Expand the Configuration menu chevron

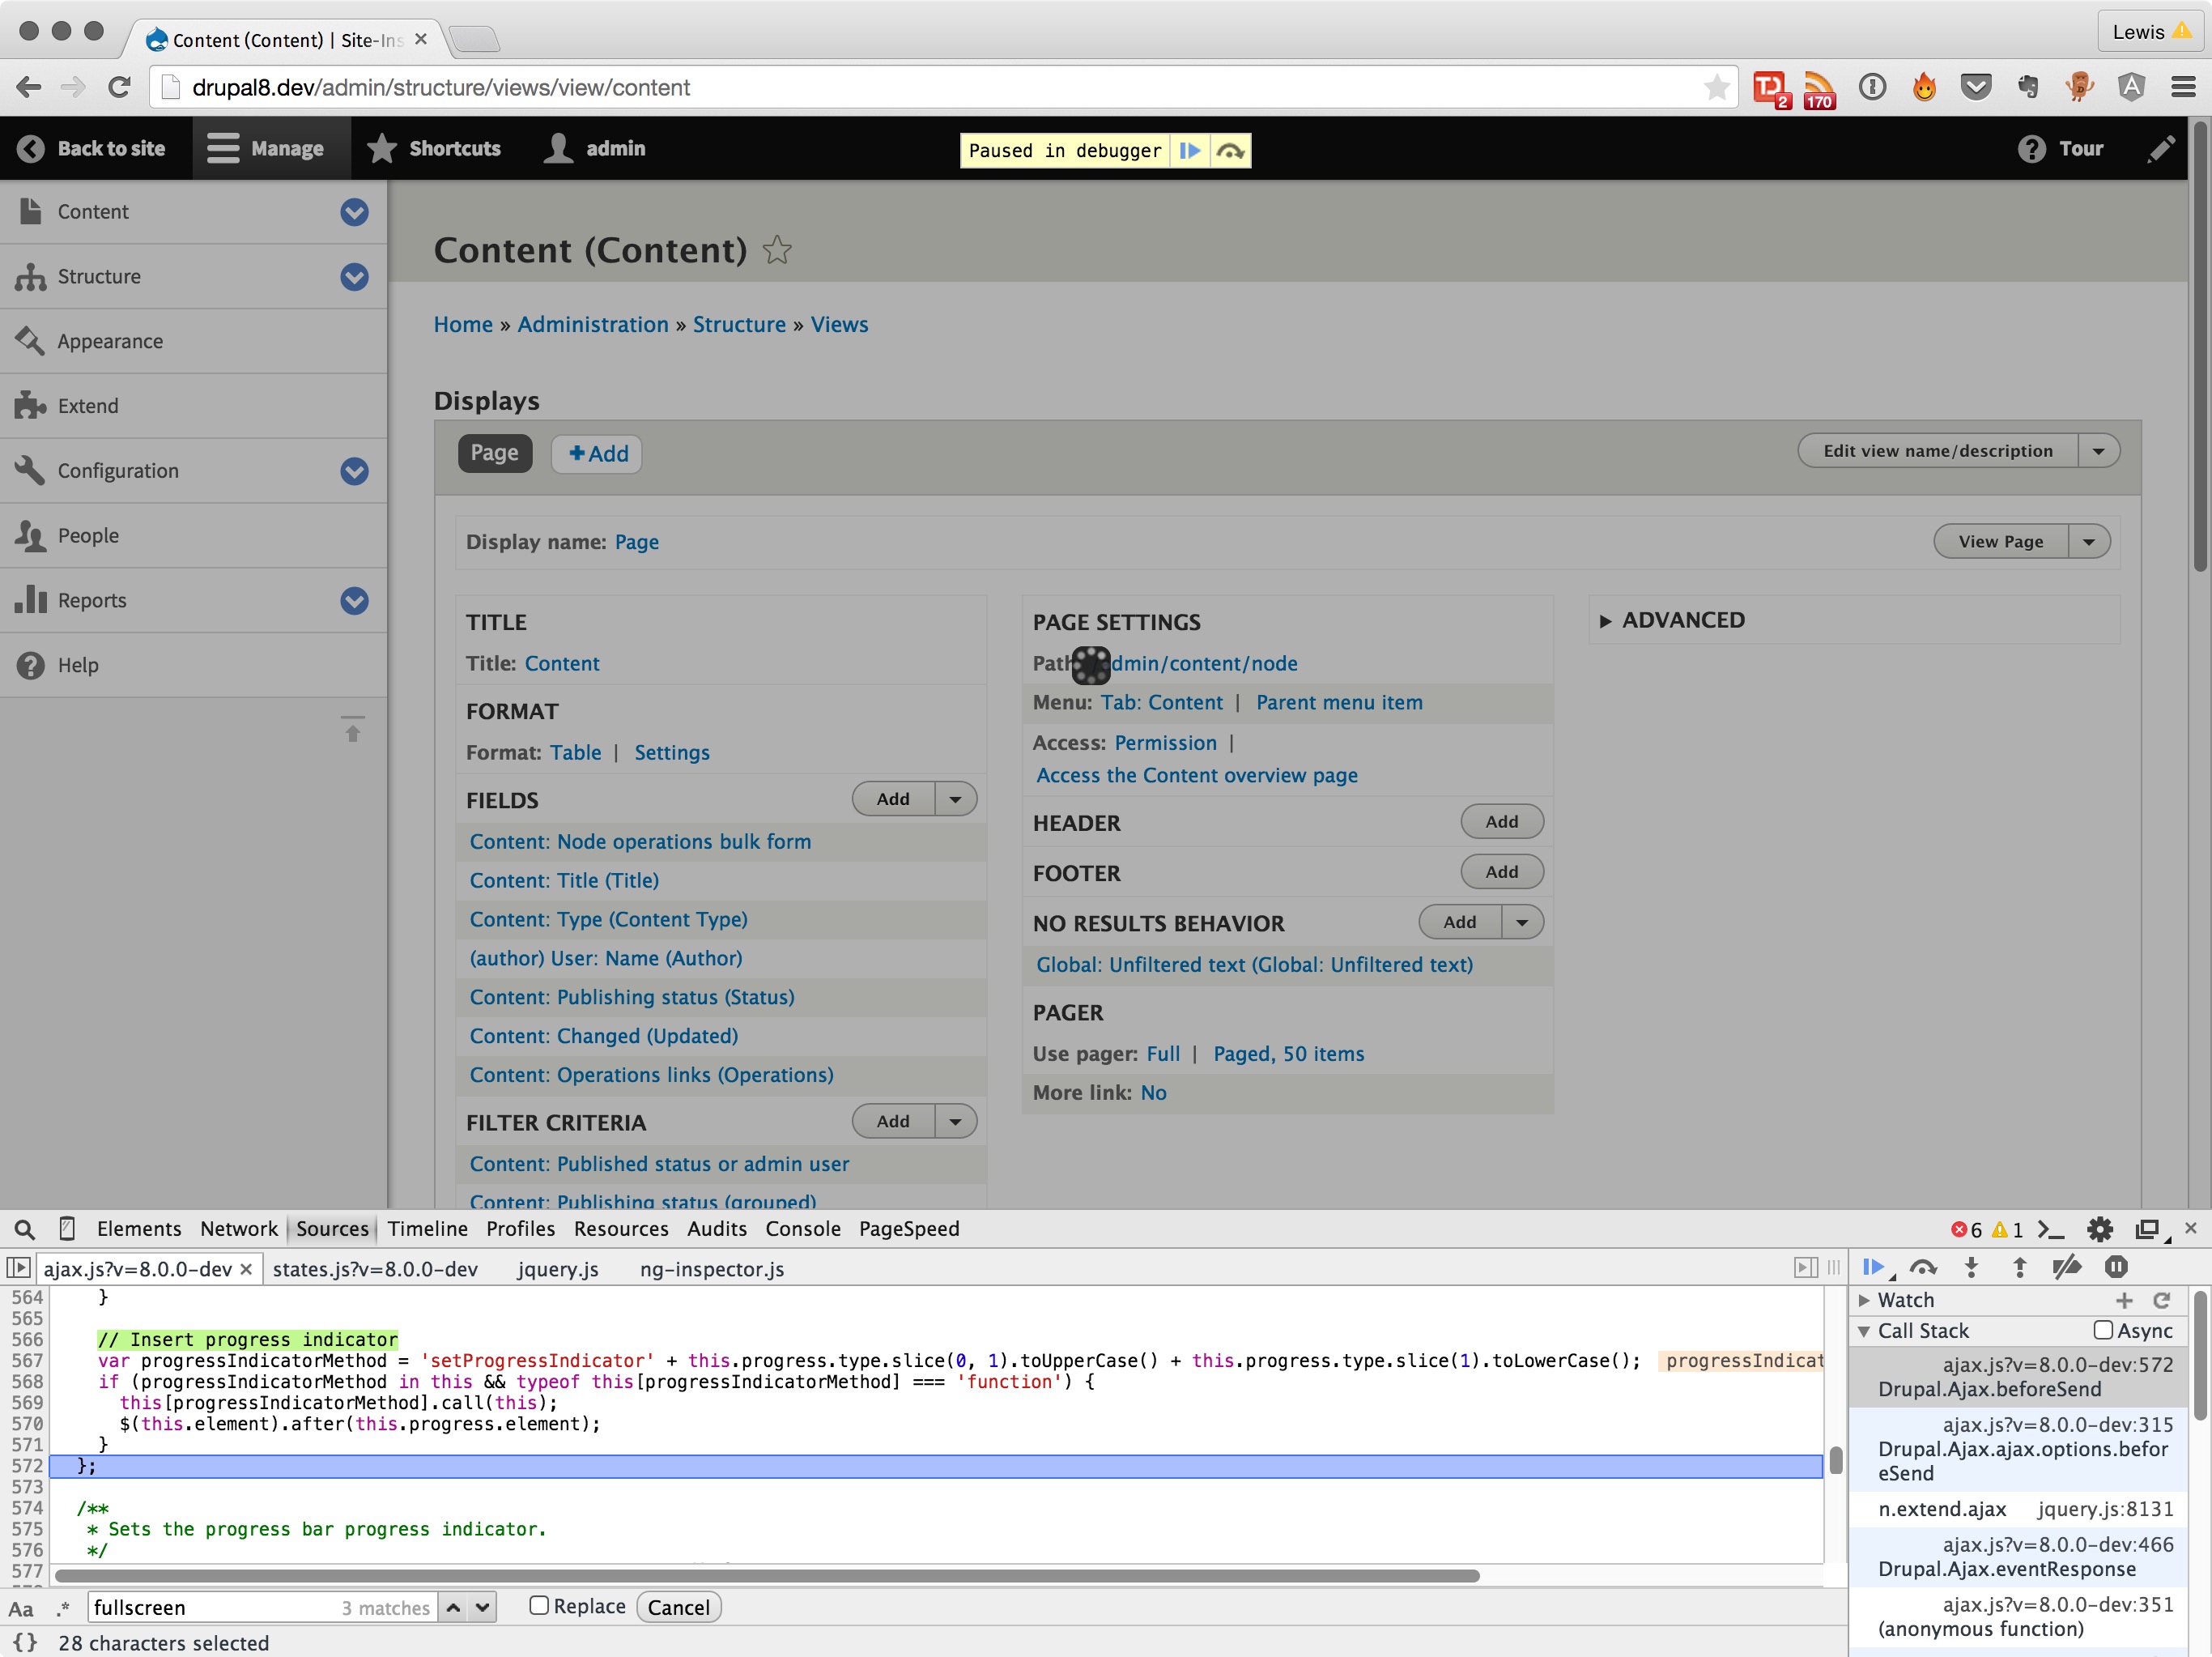354,471
